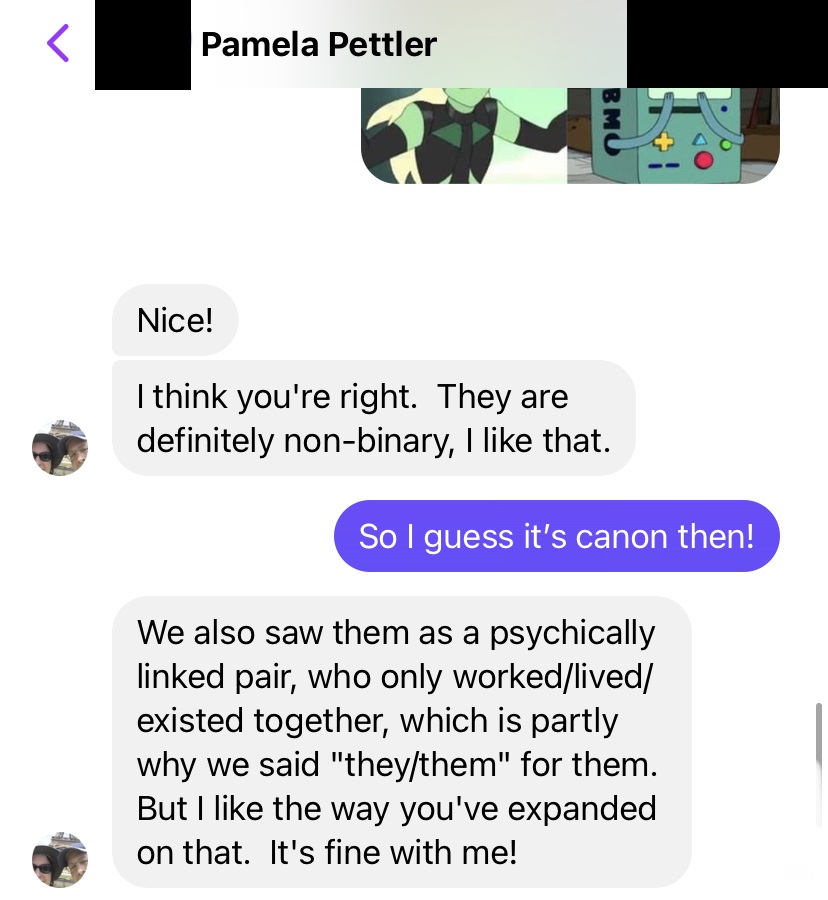828x900 pixels.
Task: Tap the black redacted box left of name
Action: tap(143, 44)
